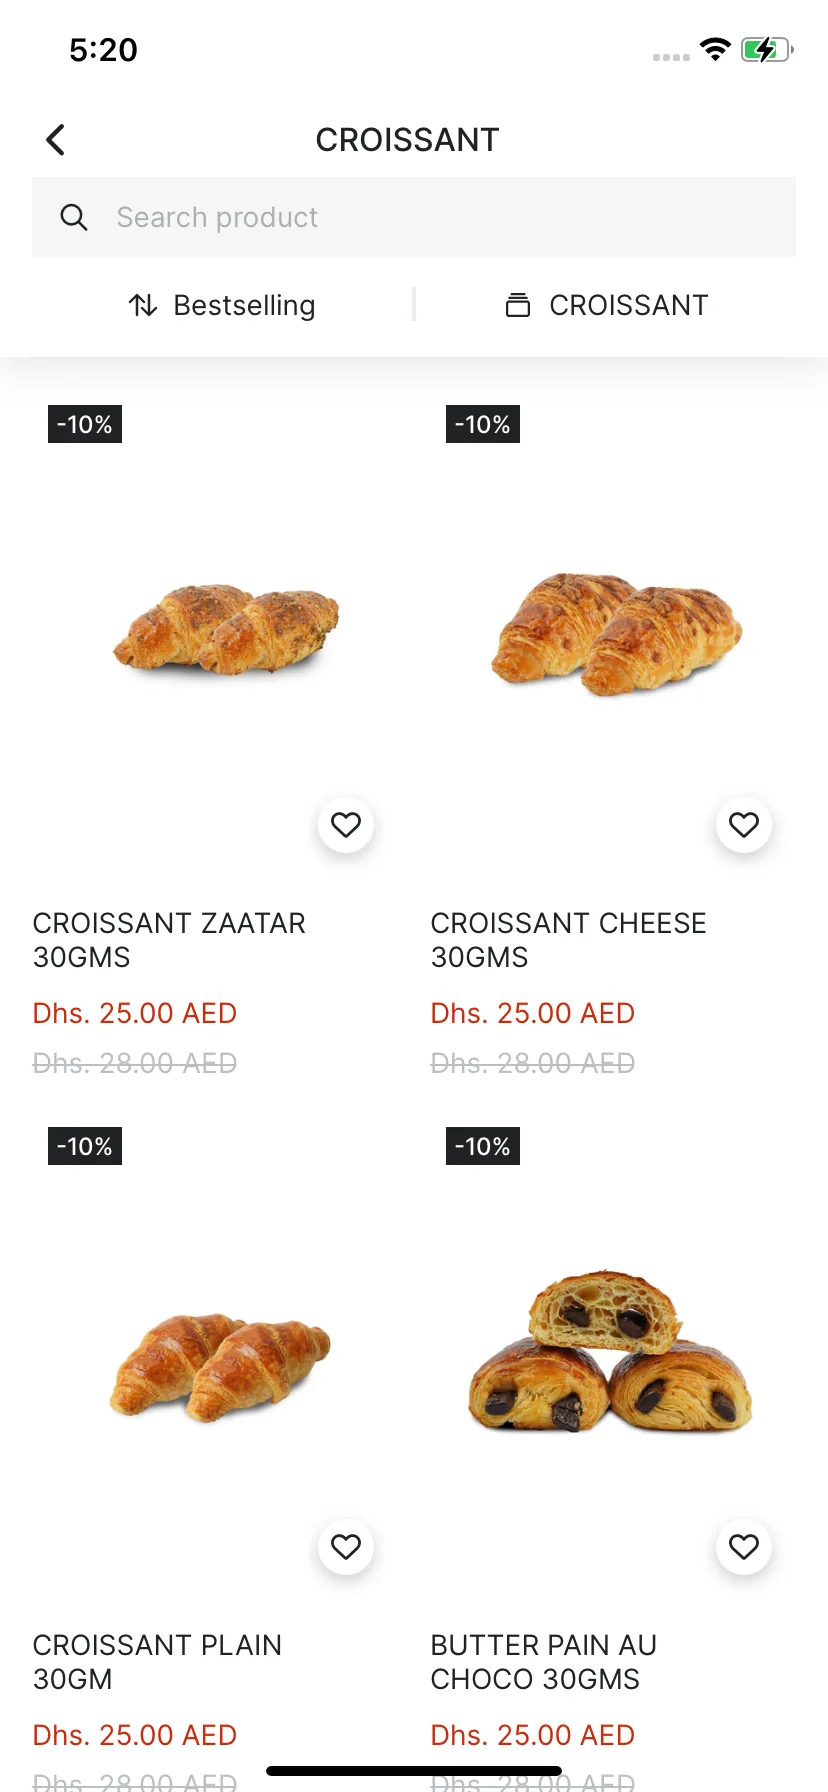Open Croissant Plain 30GM product title
This screenshot has width=828, height=1792.
157,1662
